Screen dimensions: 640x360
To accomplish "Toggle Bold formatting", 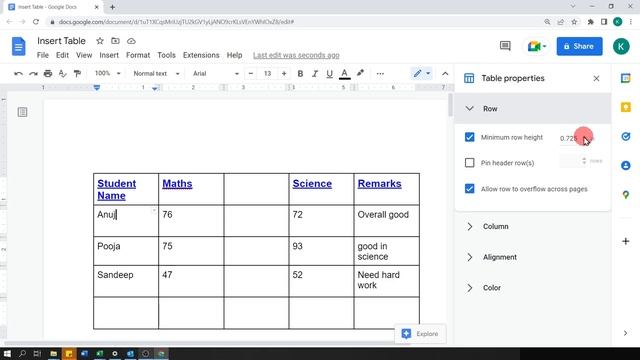I will point(300,74).
